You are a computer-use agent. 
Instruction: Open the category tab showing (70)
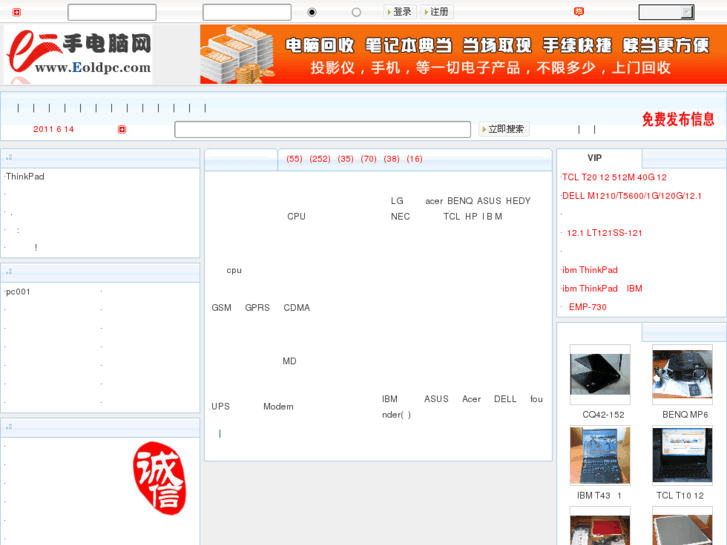tap(369, 159)
